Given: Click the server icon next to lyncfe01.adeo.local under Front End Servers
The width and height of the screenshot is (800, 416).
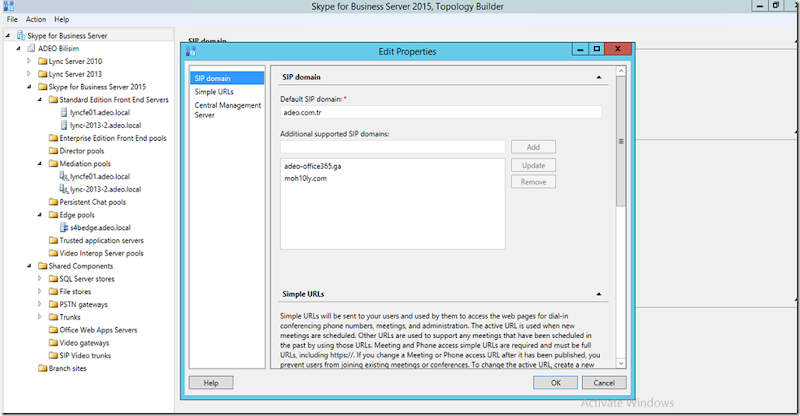Looking at the screenshot, I should pos(64,112).
